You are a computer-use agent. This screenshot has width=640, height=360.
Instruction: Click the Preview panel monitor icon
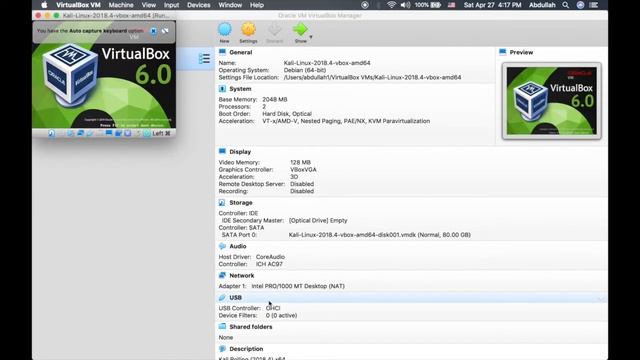502,52
